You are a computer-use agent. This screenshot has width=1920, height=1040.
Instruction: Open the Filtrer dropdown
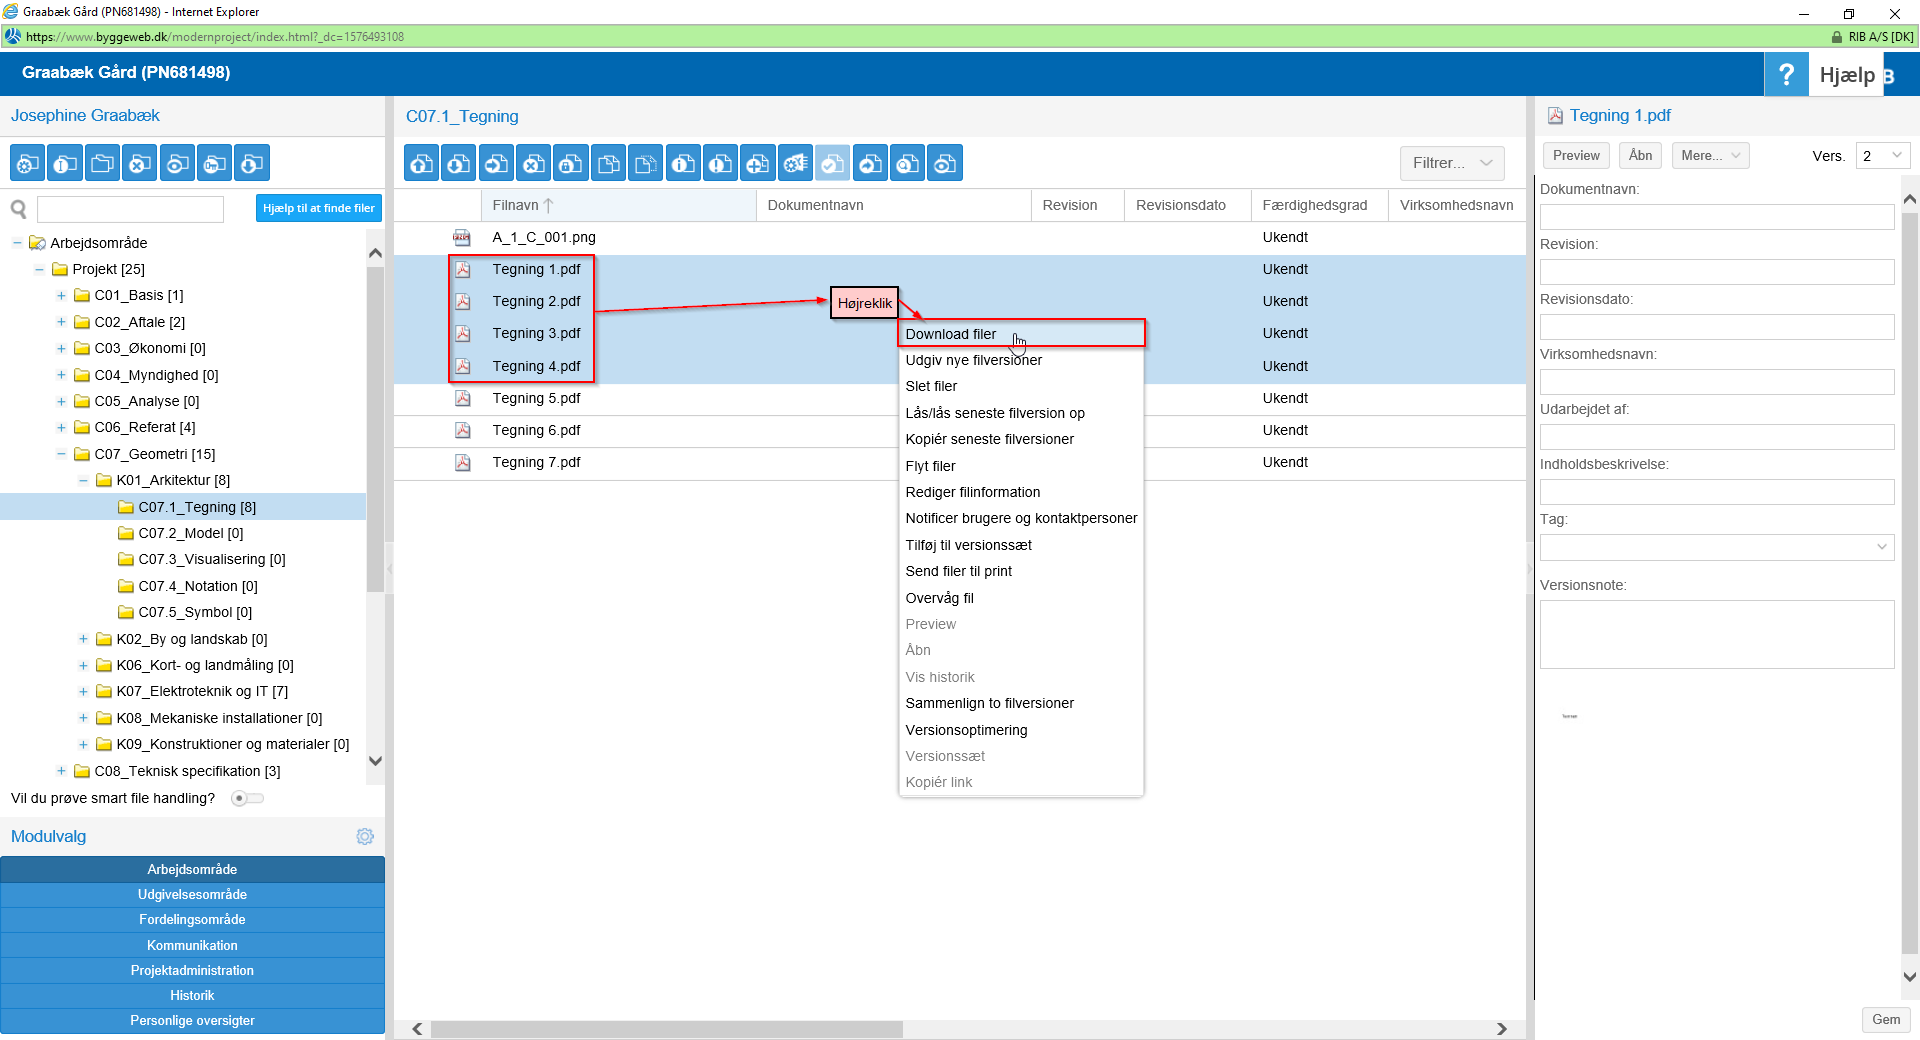pos(1452,163)
